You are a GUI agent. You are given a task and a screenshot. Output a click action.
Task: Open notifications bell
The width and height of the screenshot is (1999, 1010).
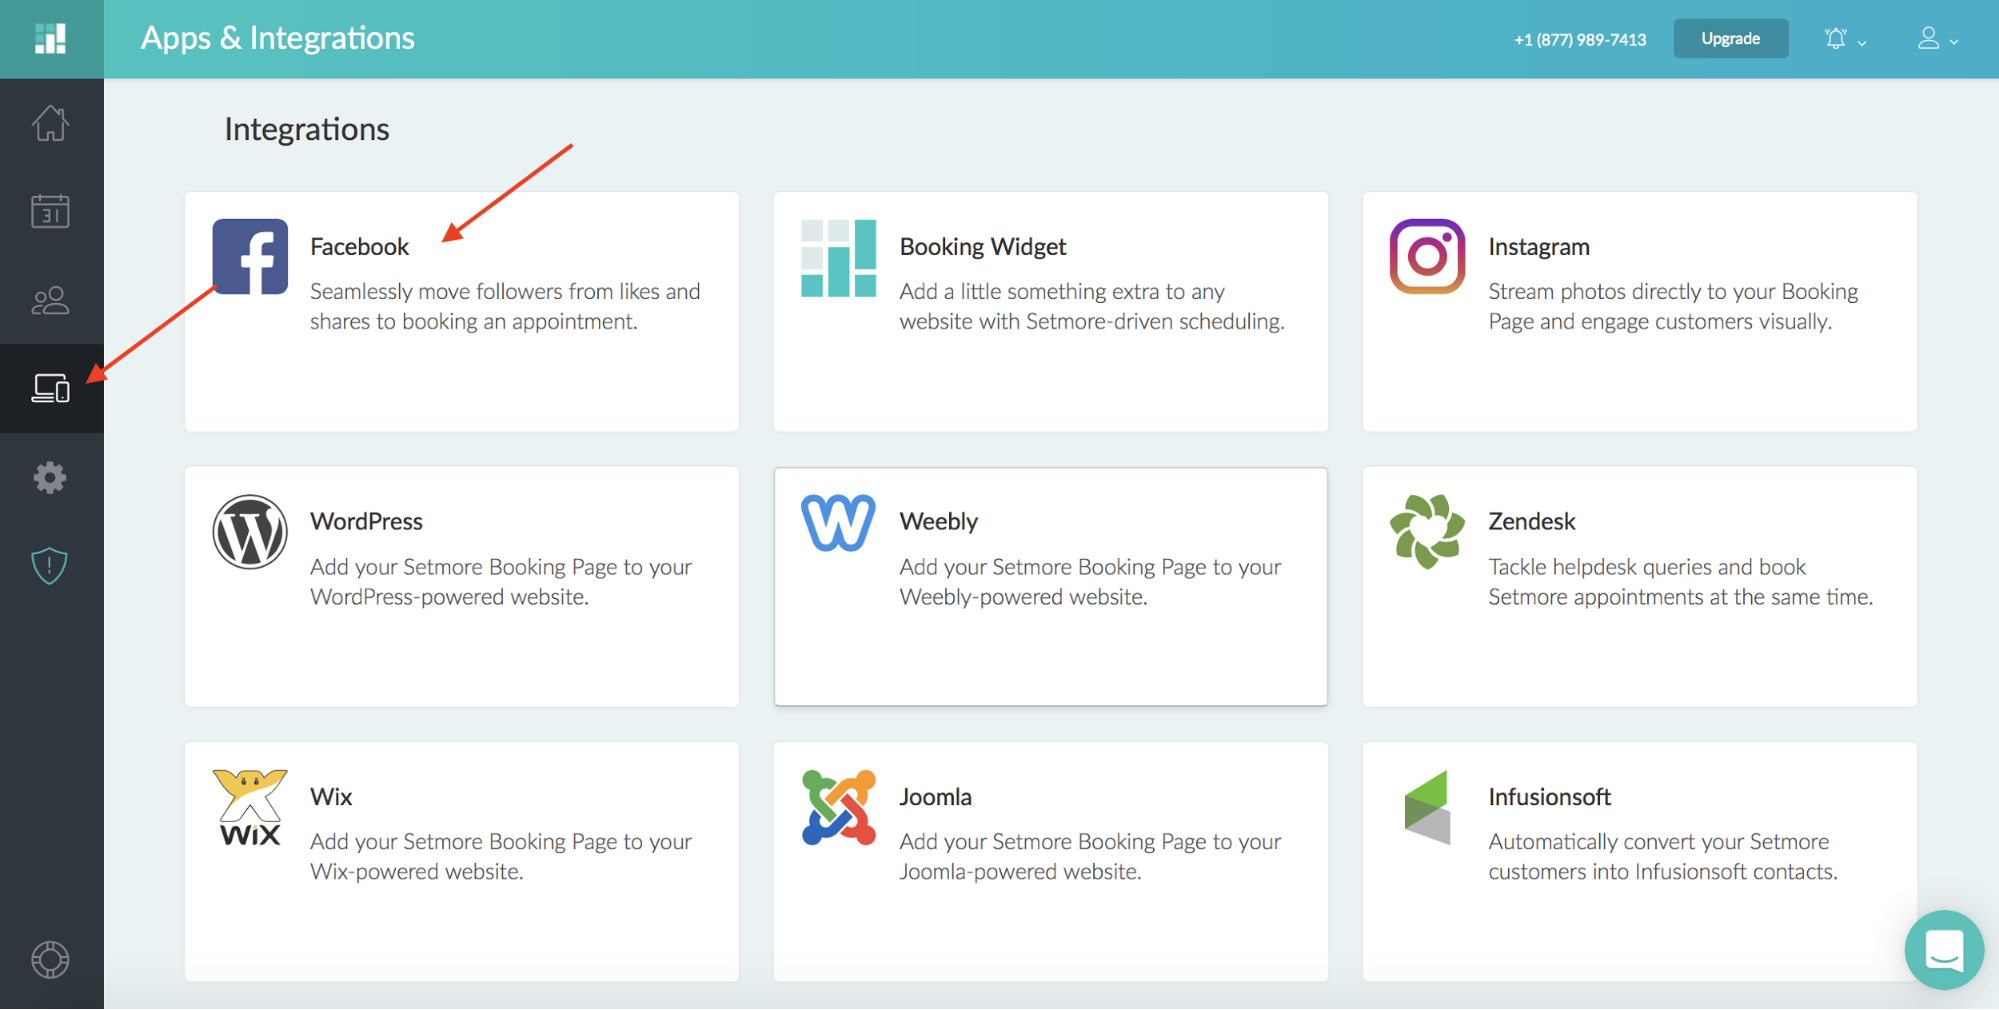click(1835, 39)
